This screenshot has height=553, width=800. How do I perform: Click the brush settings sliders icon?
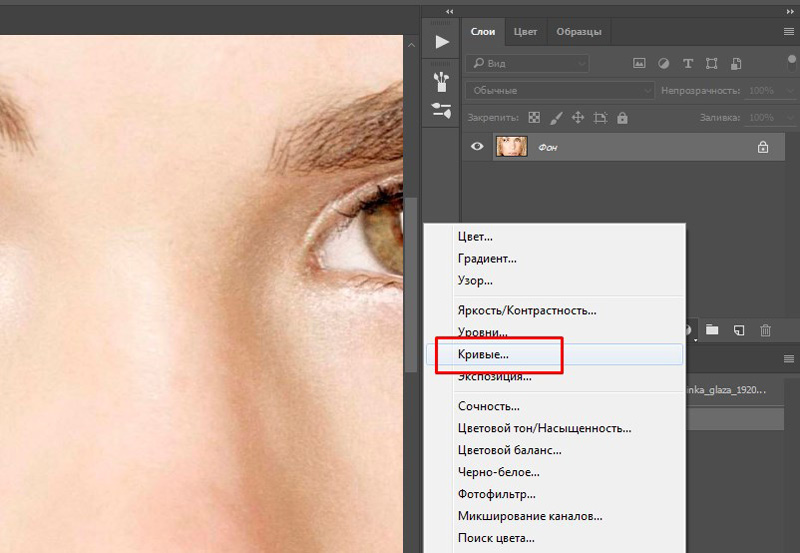click(x=441, y=110)
